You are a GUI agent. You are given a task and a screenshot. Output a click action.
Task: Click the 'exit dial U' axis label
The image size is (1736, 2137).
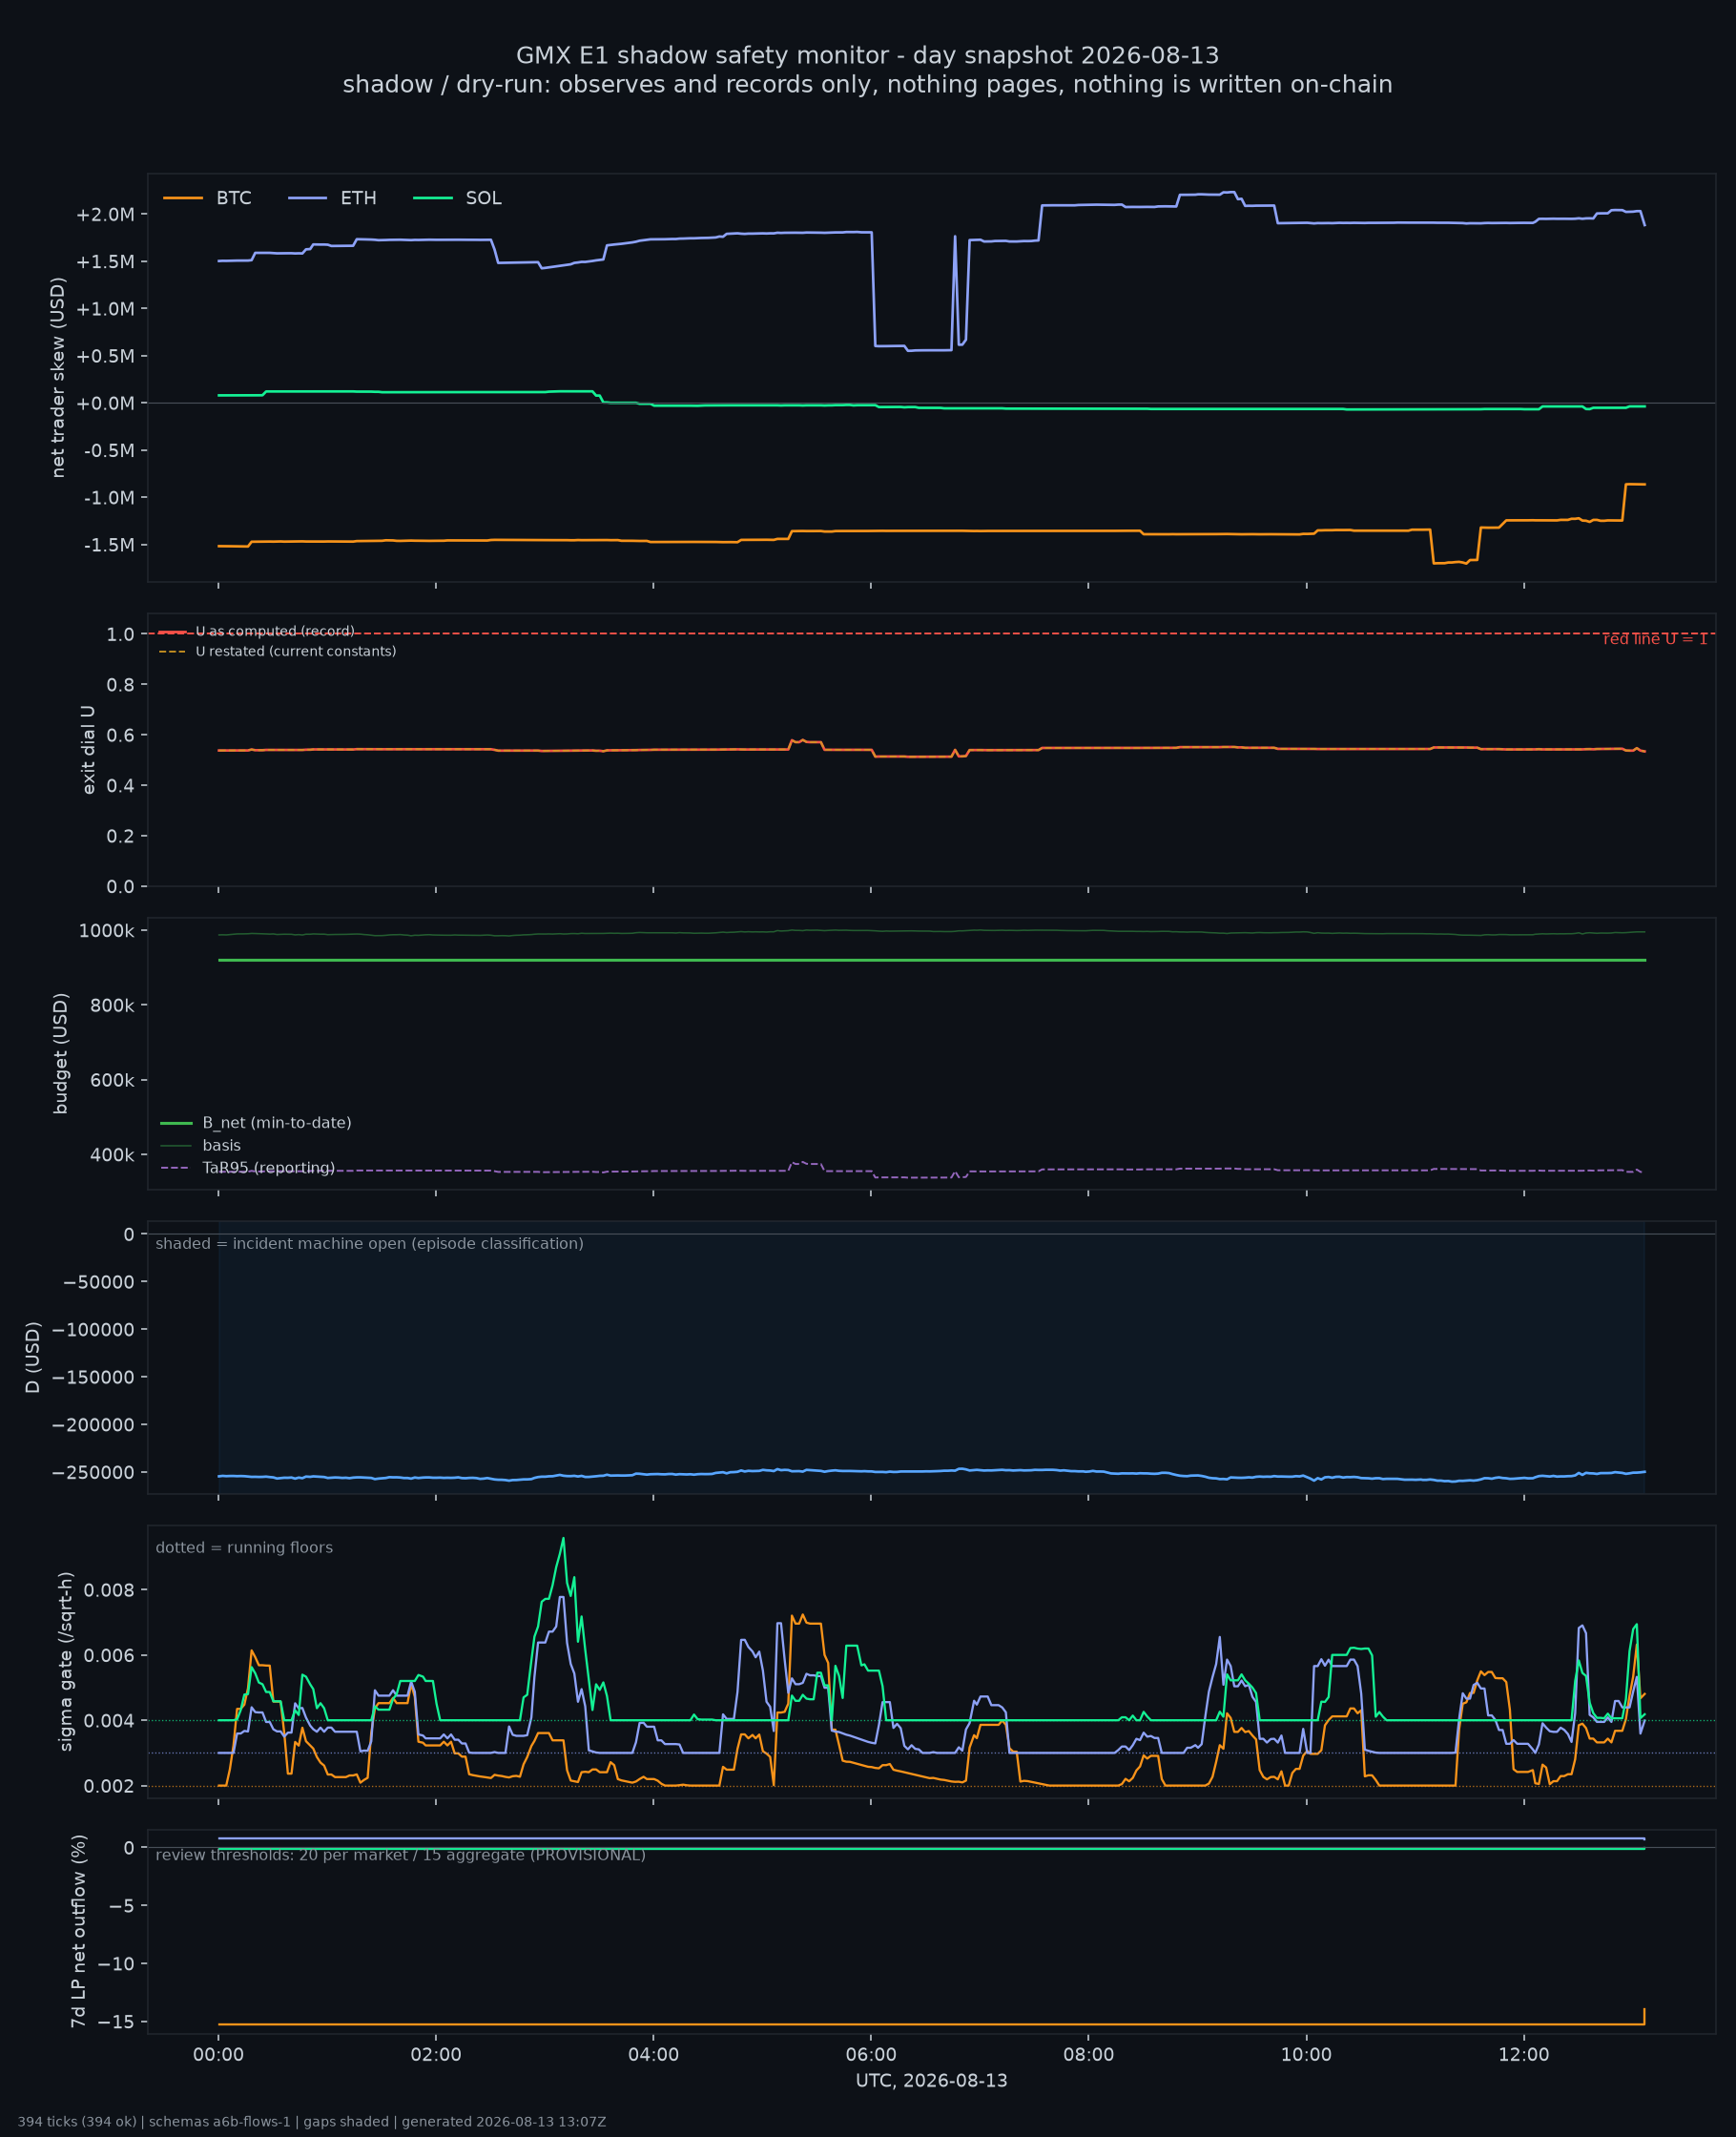coord(89,750)
